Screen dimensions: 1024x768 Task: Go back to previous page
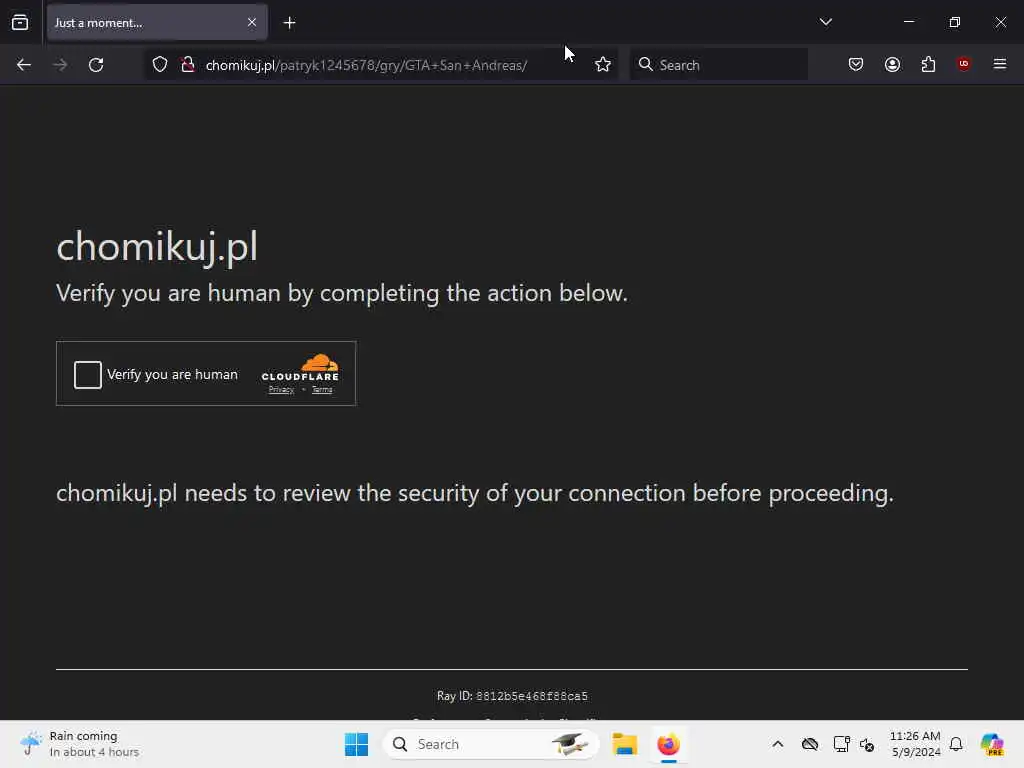tap(24, 65)
